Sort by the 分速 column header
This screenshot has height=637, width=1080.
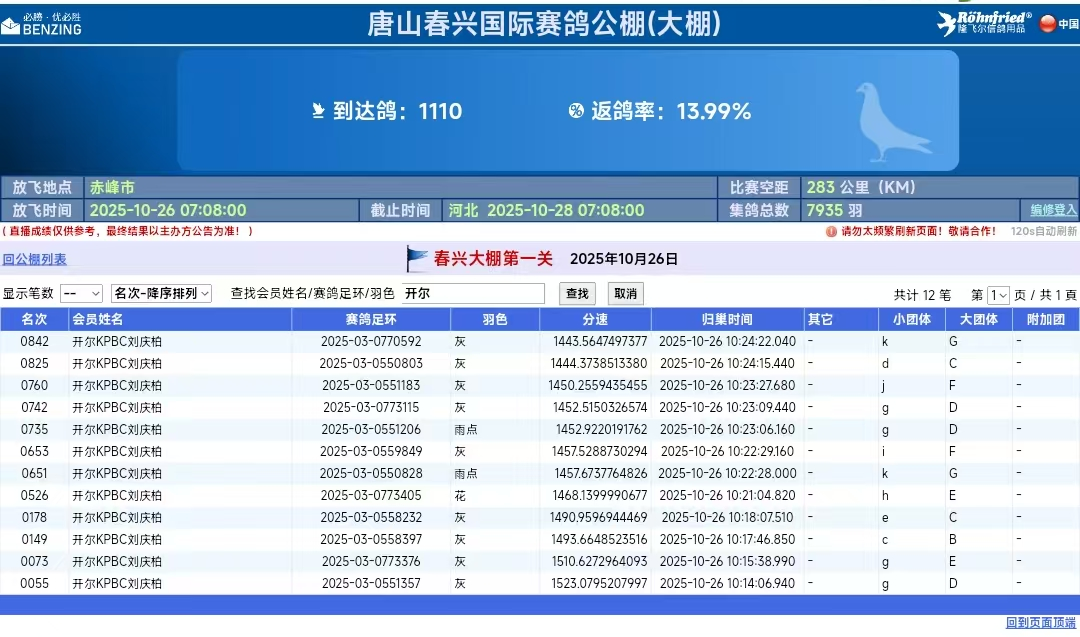(595, 320)
